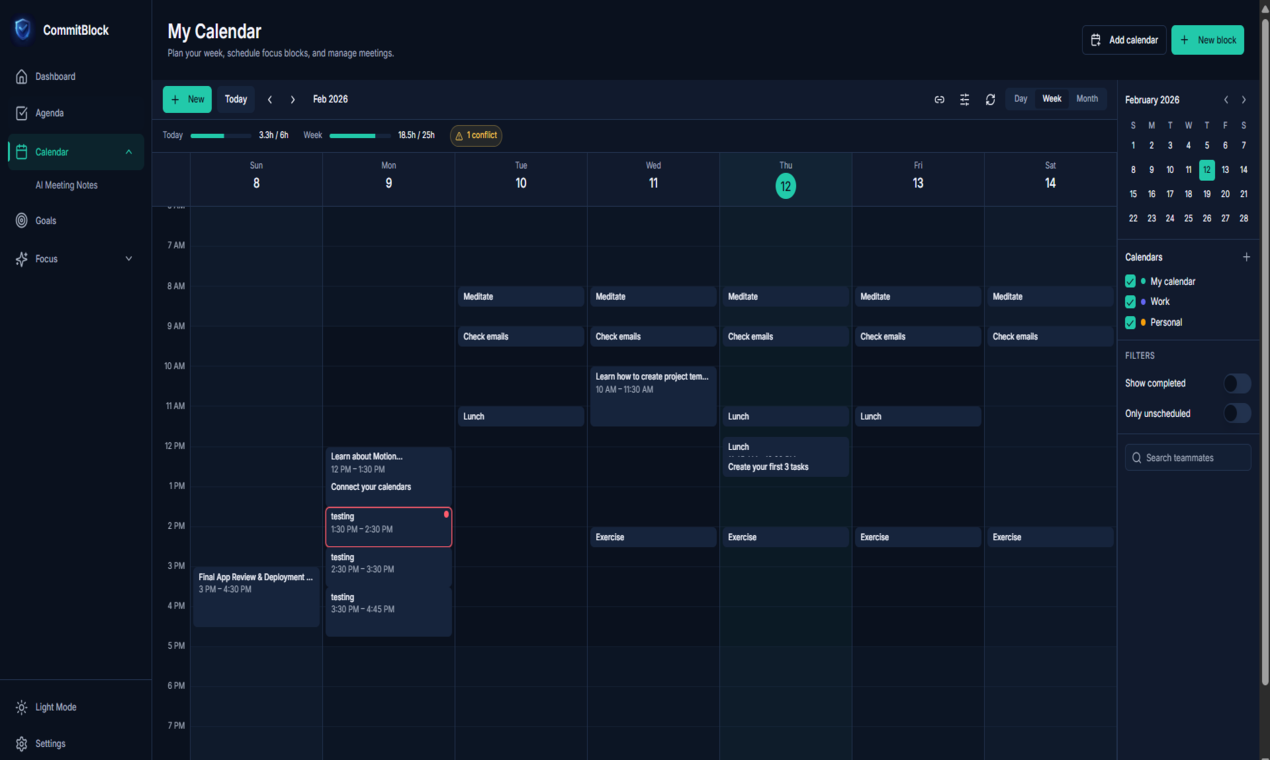
Task: Click the Goals target icon
Action: click(22, 220)
